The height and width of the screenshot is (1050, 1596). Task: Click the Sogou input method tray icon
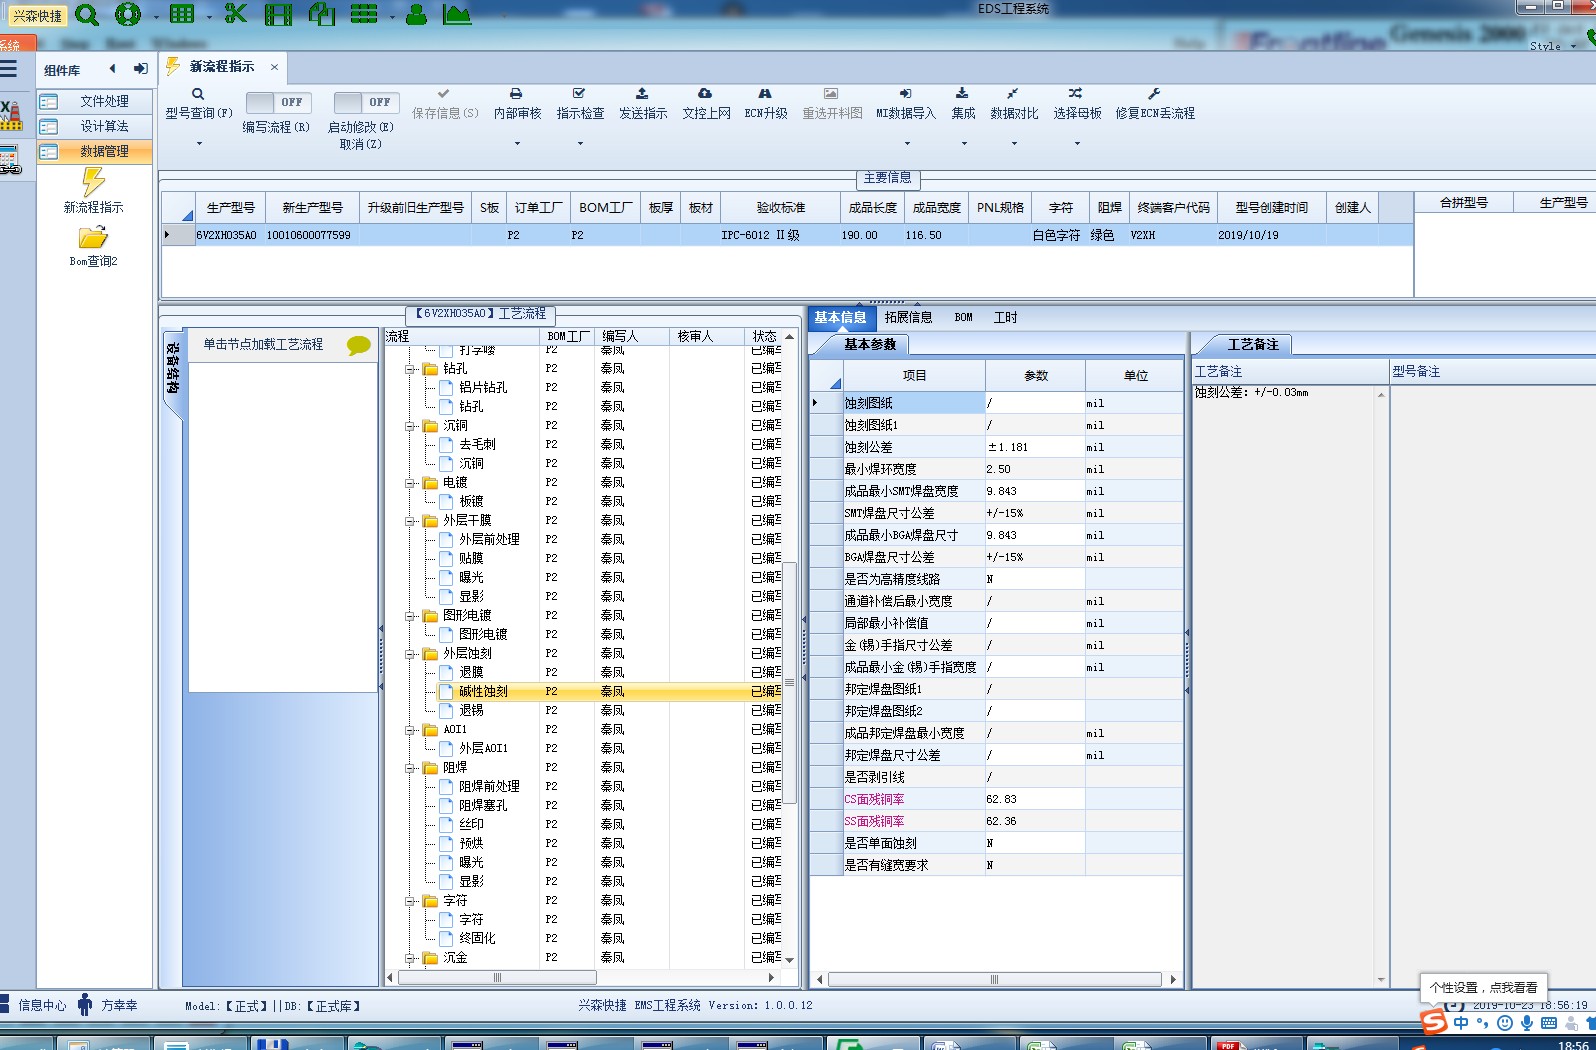[1434, 1022]
